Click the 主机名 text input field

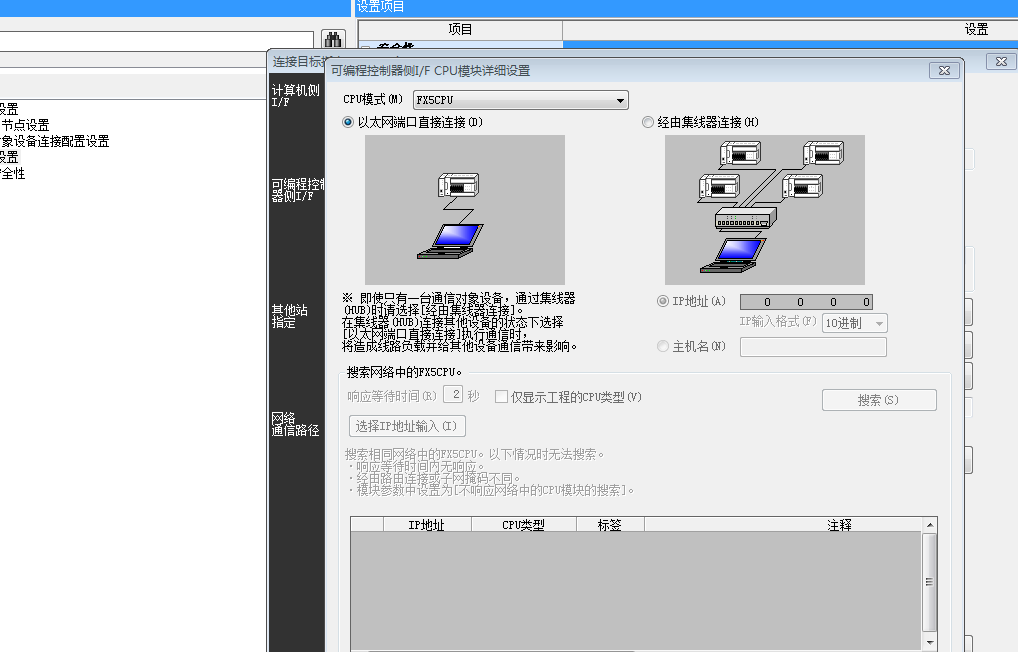pyautogui.click(x=812, y=347)
